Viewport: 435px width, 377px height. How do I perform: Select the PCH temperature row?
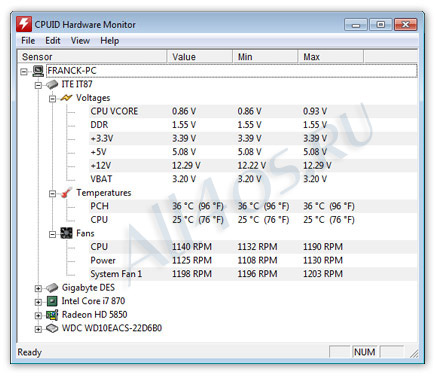253,206
